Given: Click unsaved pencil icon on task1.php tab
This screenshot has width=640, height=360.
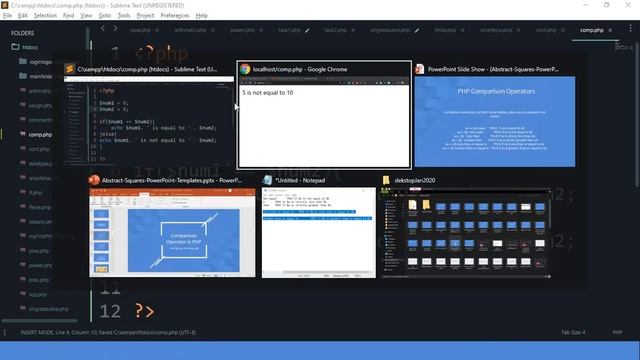Looking at the screenshot, I should pos(307,30).
